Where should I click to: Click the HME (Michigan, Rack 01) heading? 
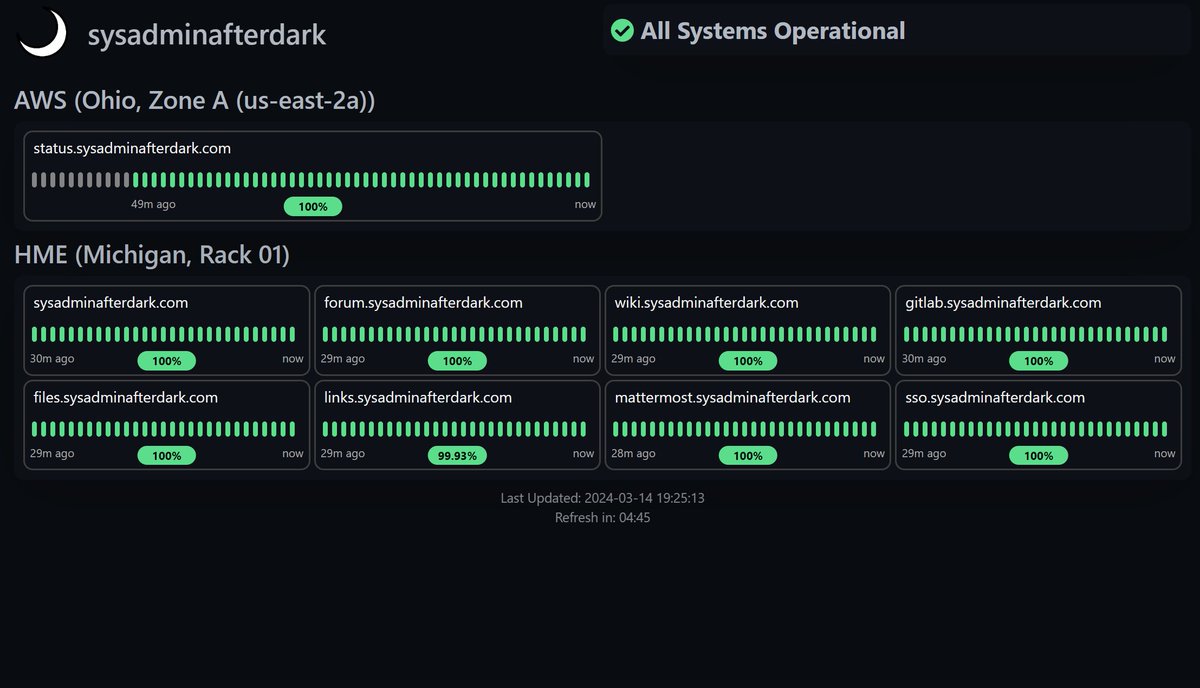coord(152,255)
